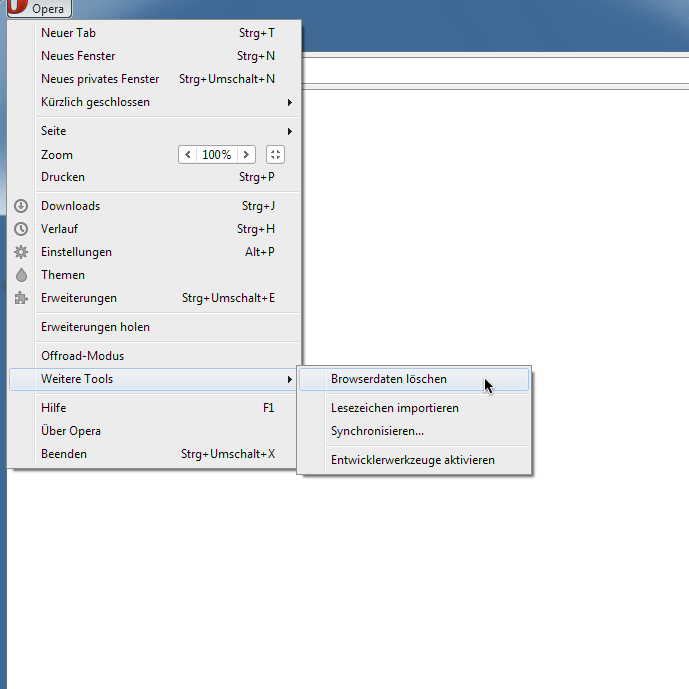Select Über Opera

pyautogui.click(x=155, y=431)
